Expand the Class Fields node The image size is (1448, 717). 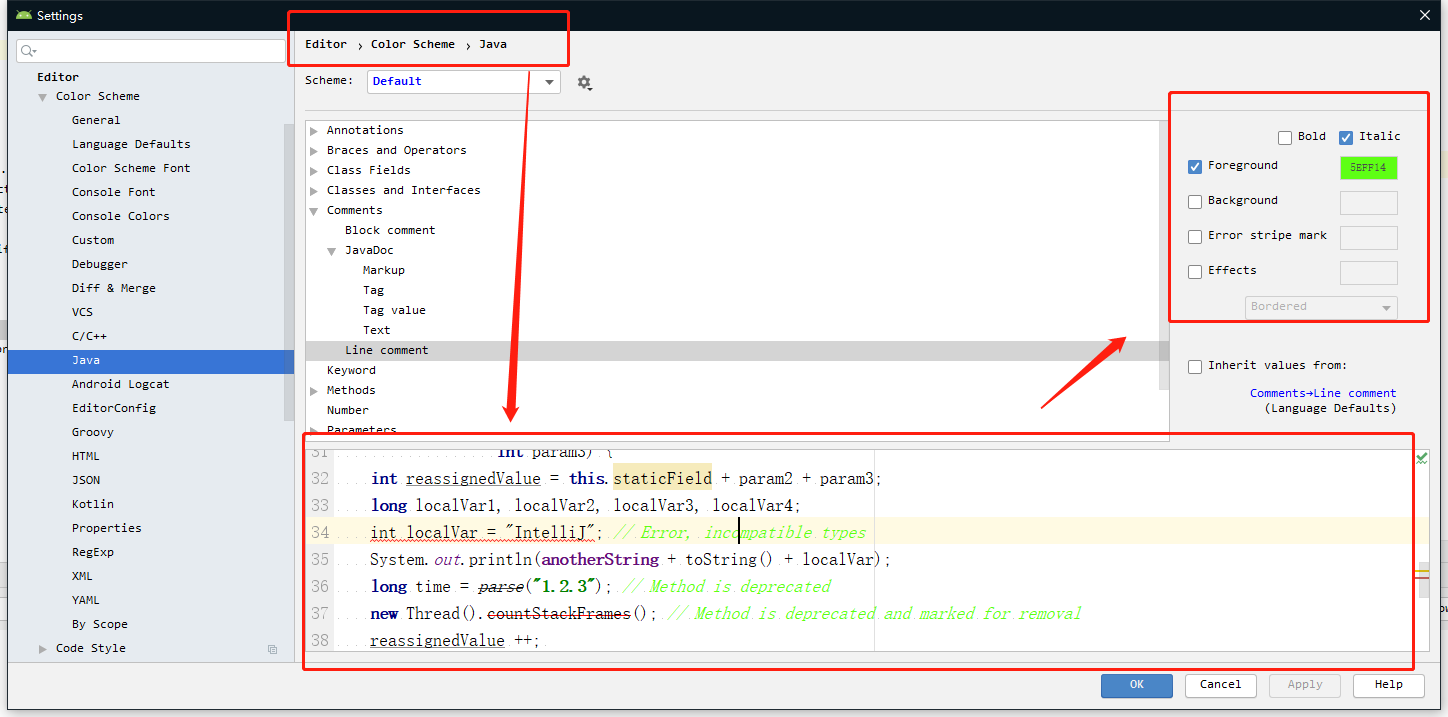(x=314, y=171)
